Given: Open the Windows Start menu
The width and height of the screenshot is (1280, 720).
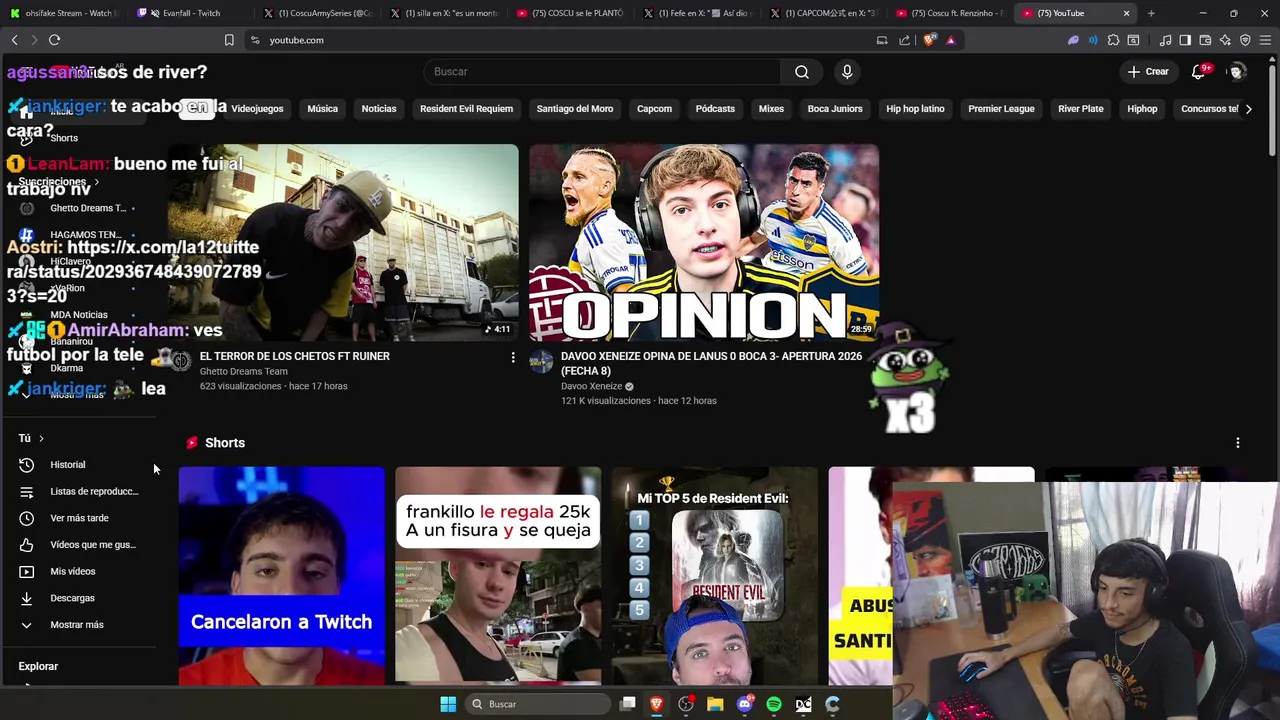Looking at the screenshot, I should point(448,704).
